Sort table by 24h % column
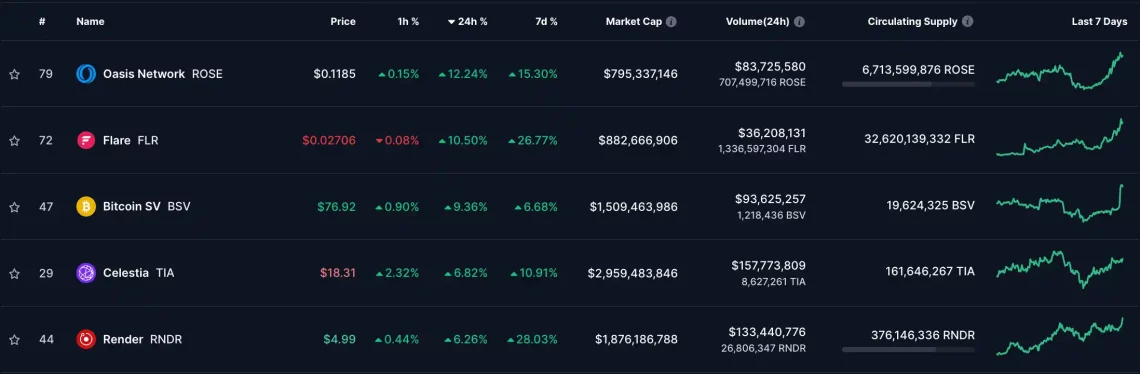1140x374 pixels. pos(467,22)
